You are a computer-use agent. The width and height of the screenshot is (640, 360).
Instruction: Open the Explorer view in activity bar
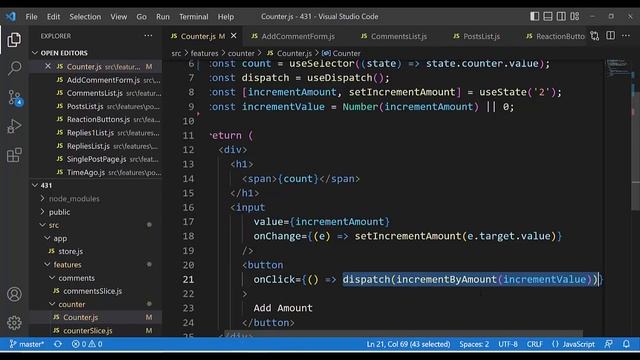[14, 40]
